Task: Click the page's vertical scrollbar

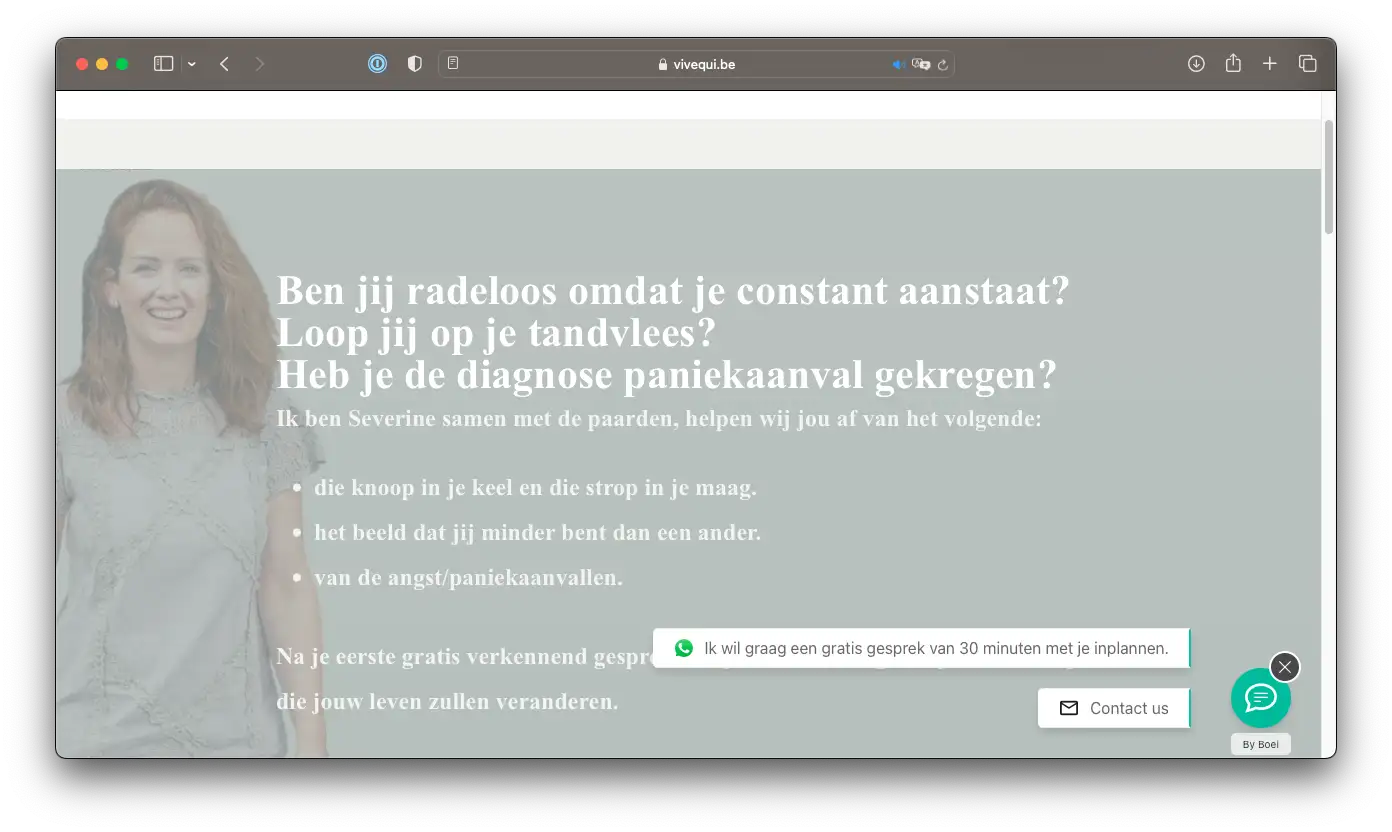Action: (1328, 180)
